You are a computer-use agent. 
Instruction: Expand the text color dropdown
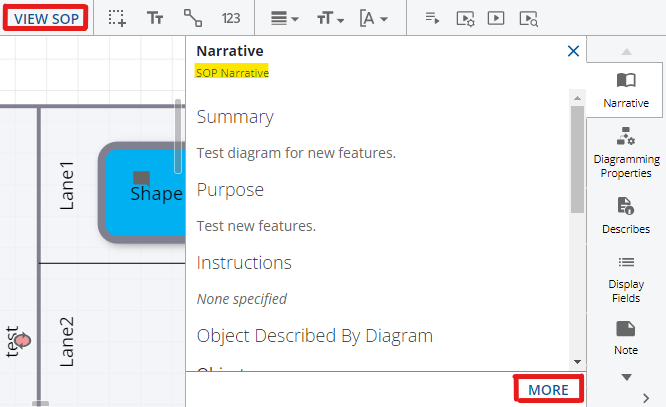[x=374, y=18]
